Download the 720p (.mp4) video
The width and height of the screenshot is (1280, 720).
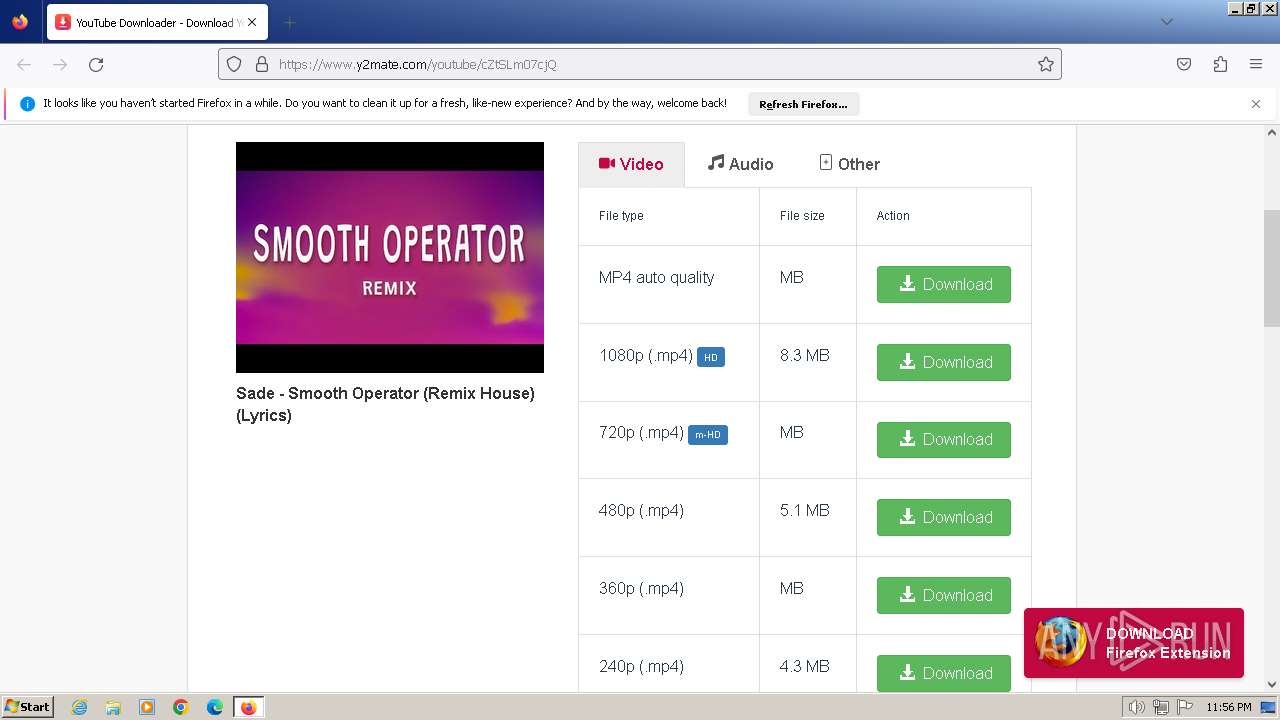[944, 439]
